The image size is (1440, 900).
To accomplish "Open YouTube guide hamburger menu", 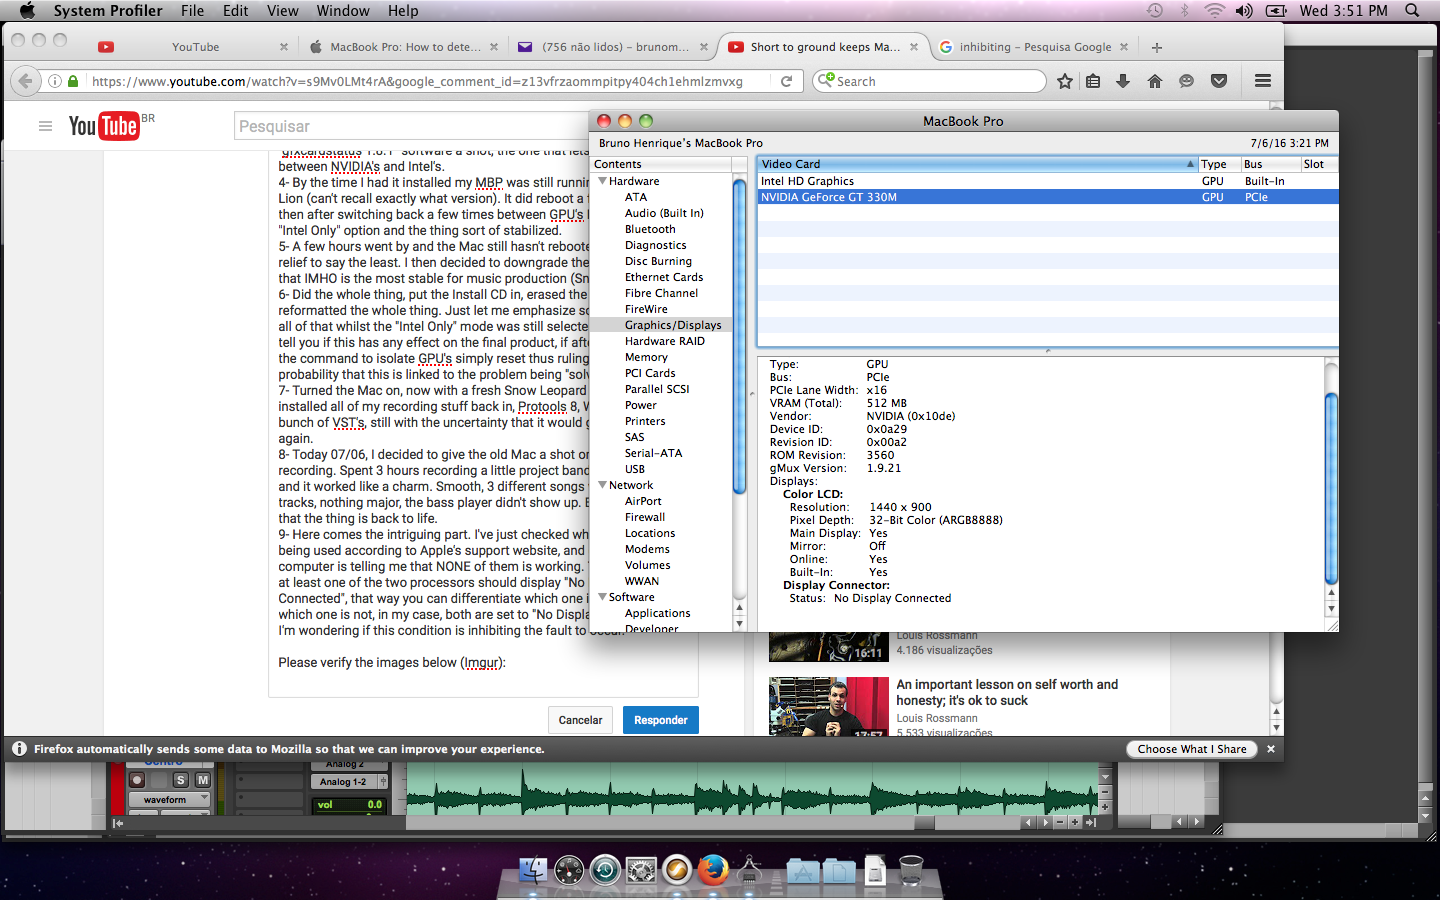I will click(x=45, y=126).
